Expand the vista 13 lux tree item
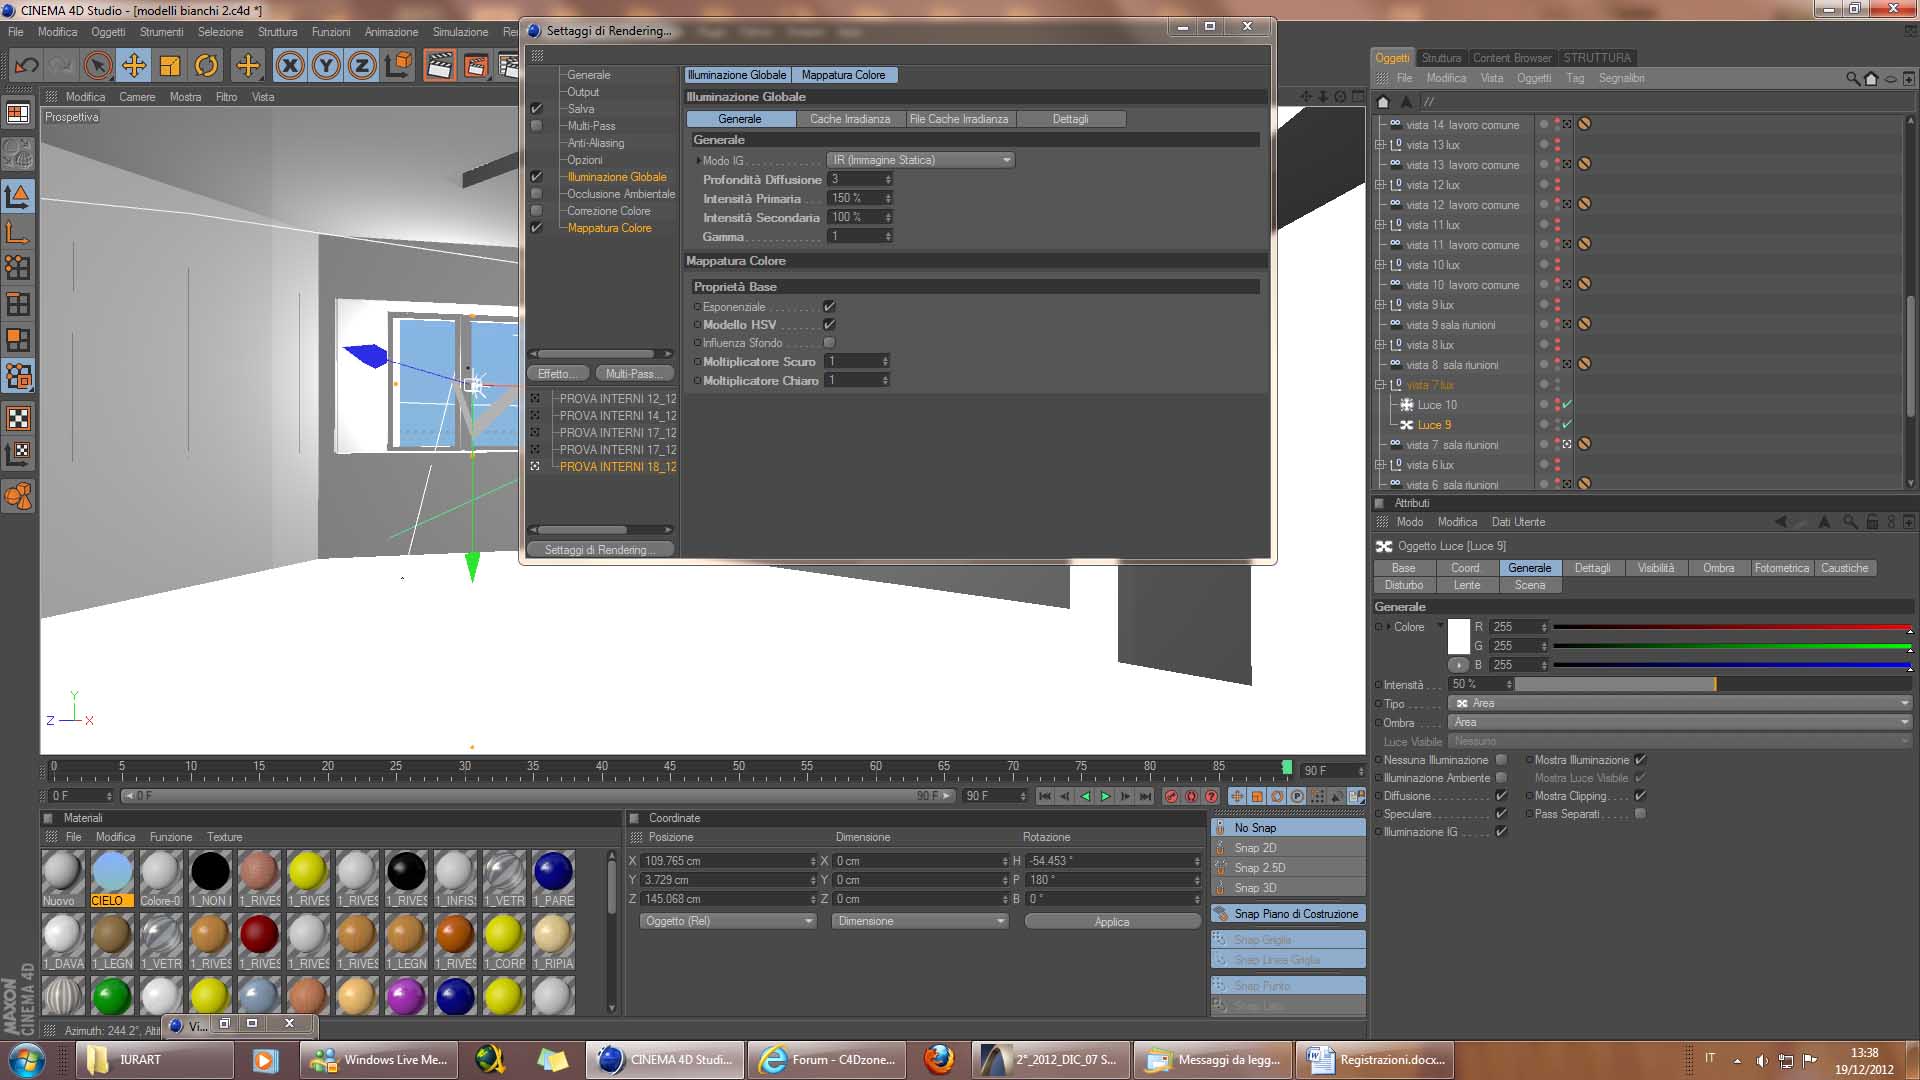The height and width of the screenshot is (1080, 1920). pyautogui.click(x=1380, y=145)
